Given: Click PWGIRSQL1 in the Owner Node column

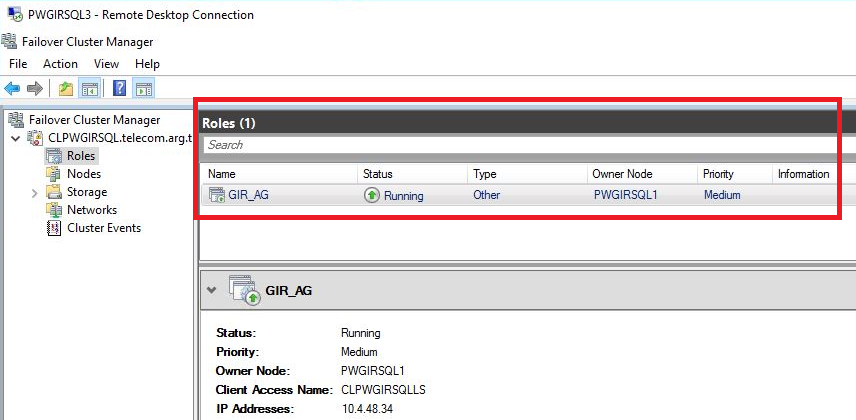Looking at the screenshot, I should (626, 195).
